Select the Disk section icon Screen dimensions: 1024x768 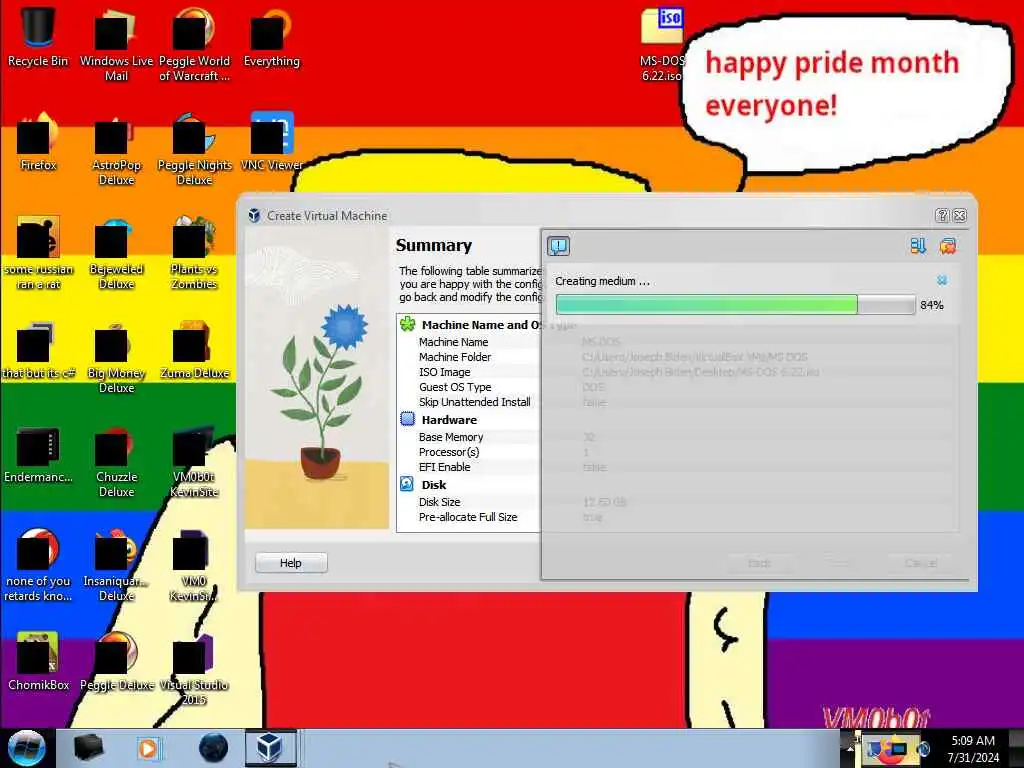(407, 484)
